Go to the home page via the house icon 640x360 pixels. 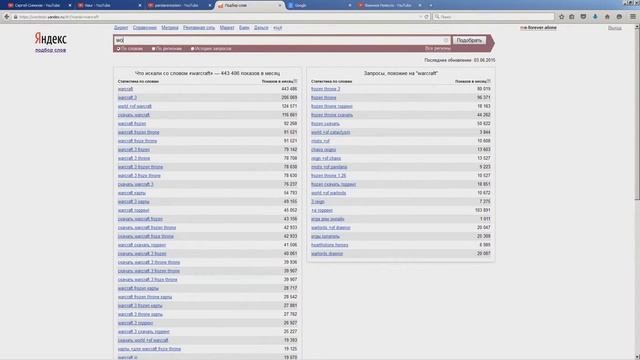[x=607, y=17]
